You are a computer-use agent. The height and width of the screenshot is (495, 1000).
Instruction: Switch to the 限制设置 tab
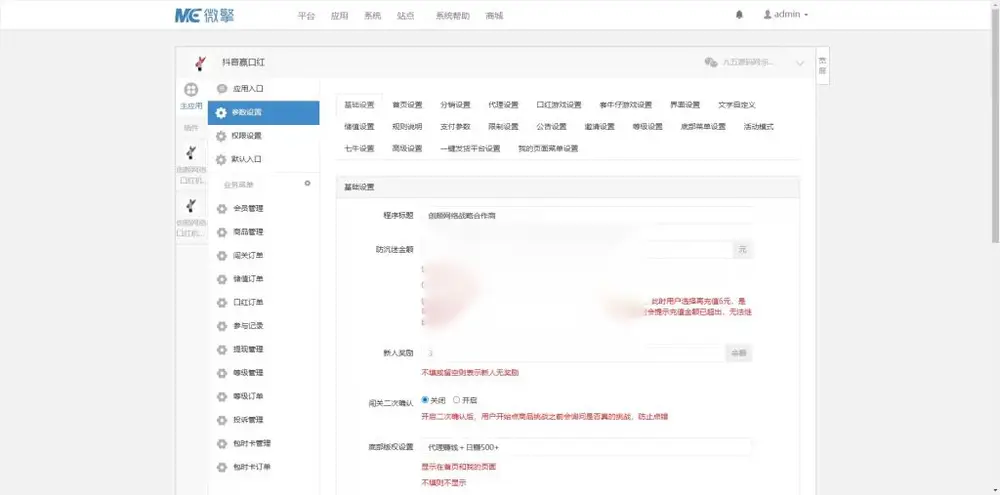[x=503, y=127]
